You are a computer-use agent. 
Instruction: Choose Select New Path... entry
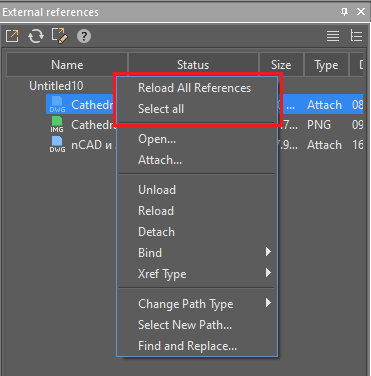pos(197,325)
